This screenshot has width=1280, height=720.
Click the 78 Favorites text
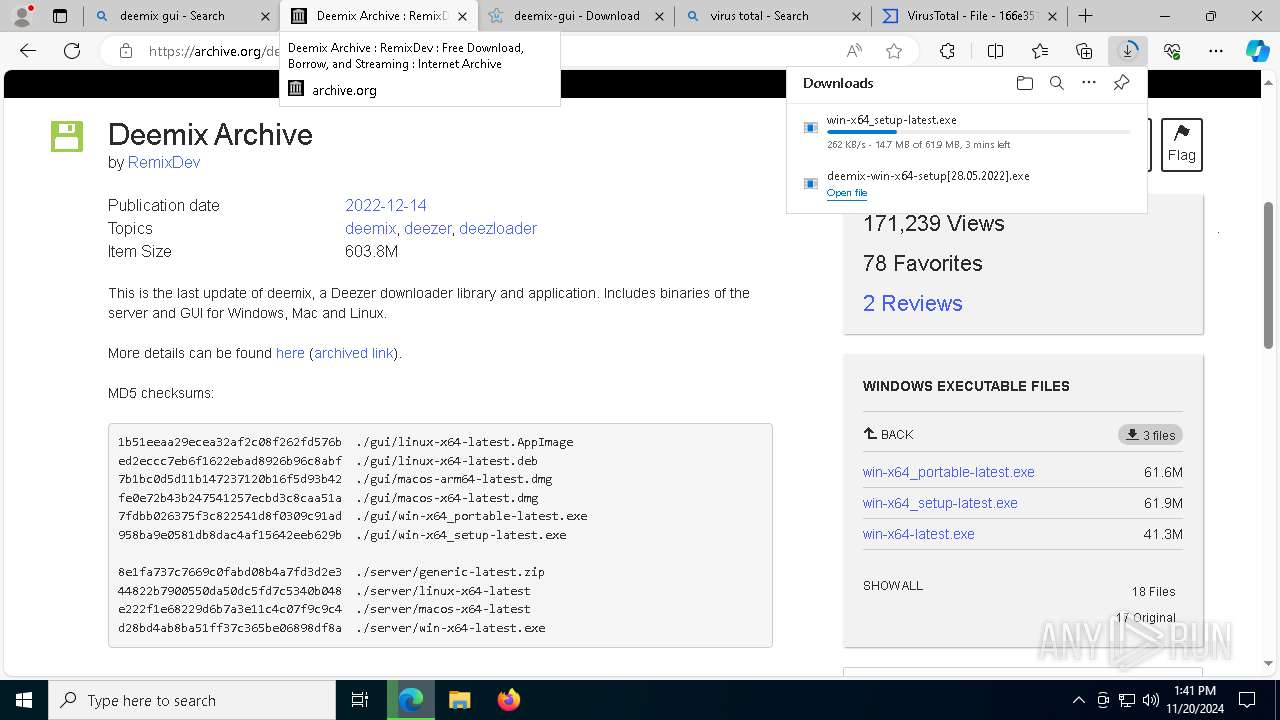click(923, 263)
